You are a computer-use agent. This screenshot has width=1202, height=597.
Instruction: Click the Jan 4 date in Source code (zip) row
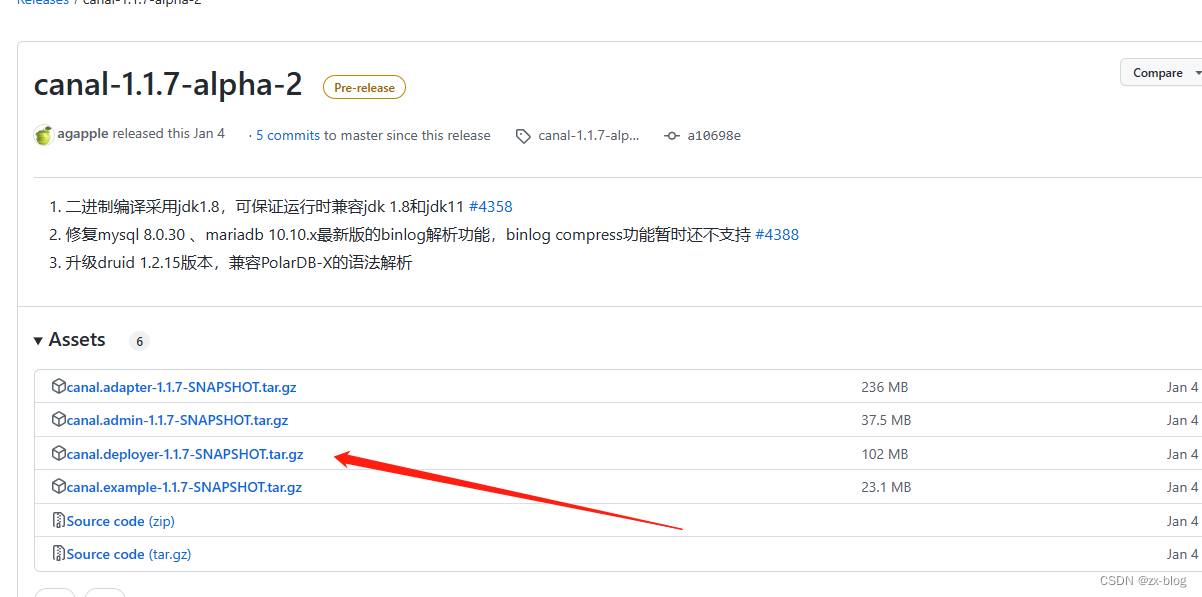tap(1182, 521)
